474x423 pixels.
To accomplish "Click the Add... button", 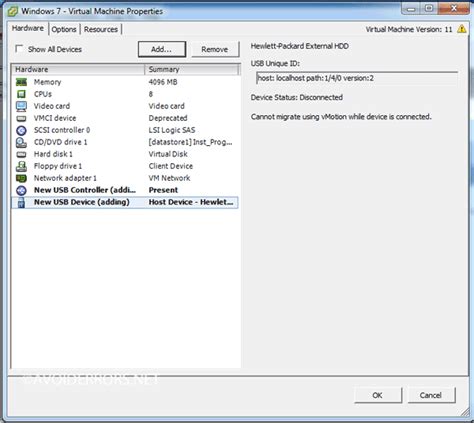I will tap(162, 49).
